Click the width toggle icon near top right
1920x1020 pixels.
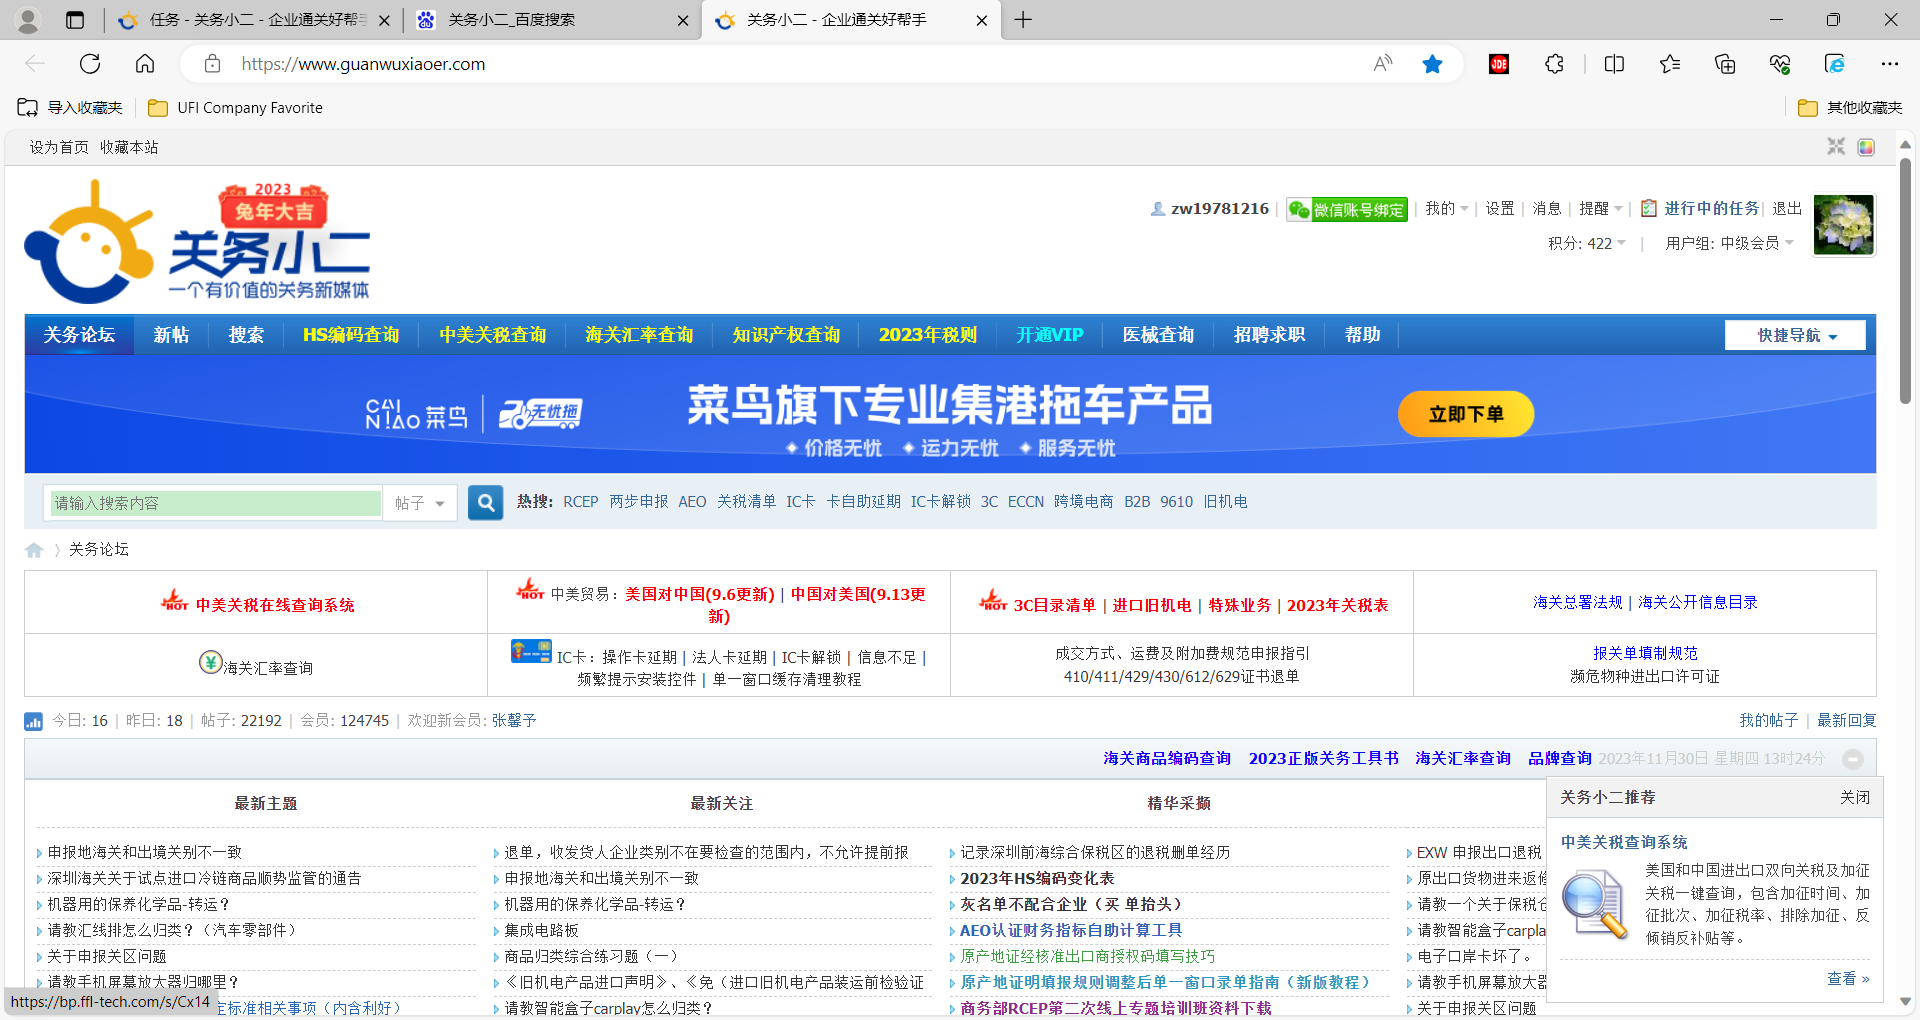[1836, 147]
